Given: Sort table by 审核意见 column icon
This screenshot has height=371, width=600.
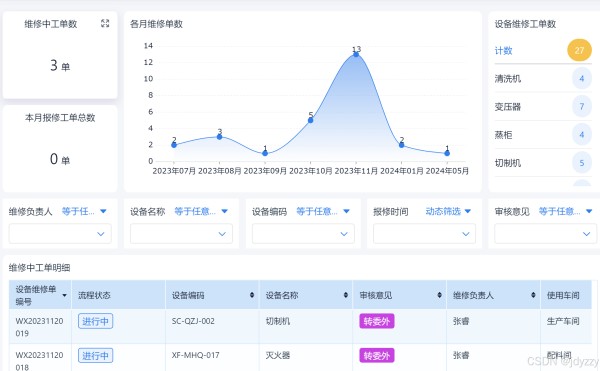Looking at the screenshot, I should pos(439,295).
